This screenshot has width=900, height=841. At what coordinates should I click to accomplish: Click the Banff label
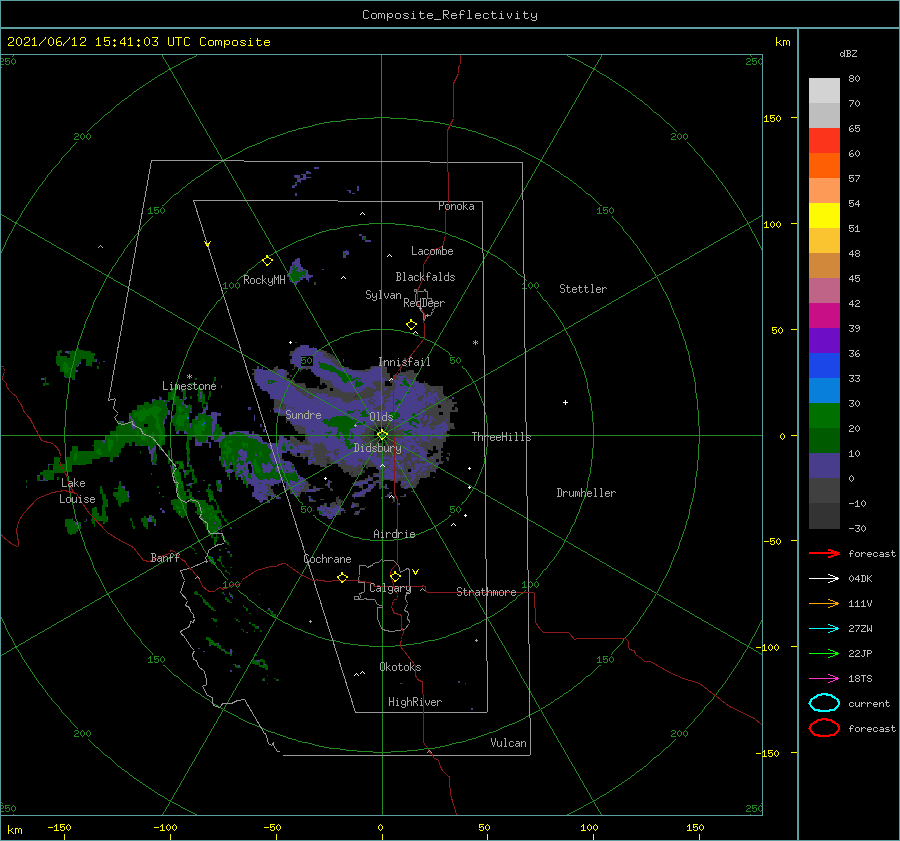(165, 557)
